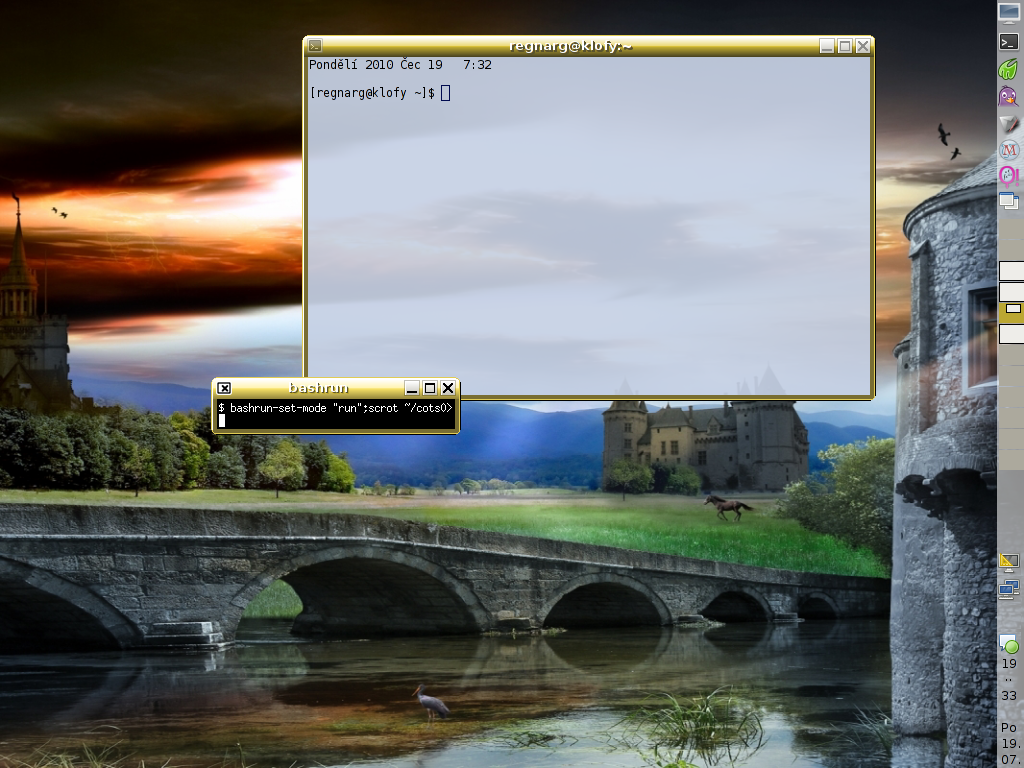Screen dimensions: 1024x768
Task: Click the terminal prompt [regnarg@klofy ~]$
Action: click(372, 93)
